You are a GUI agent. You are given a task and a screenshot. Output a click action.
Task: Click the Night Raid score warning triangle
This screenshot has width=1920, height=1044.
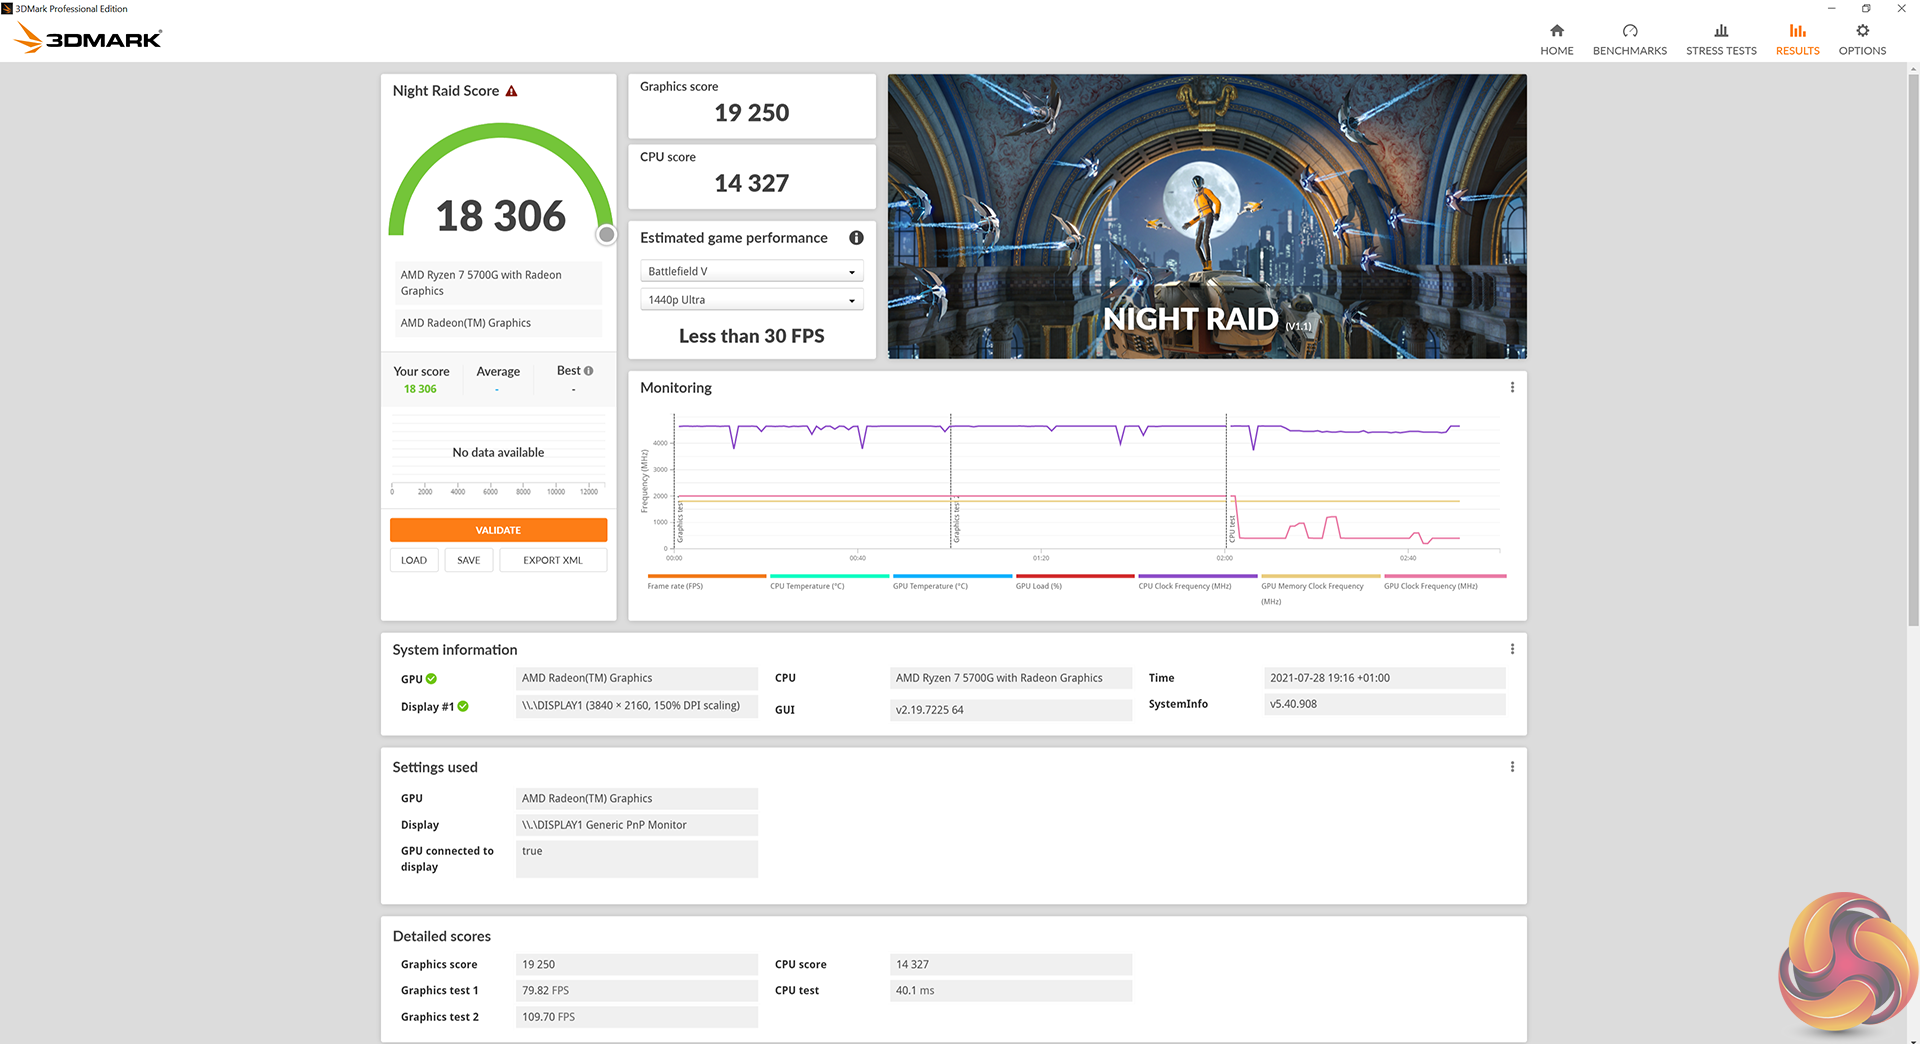[511, 91]
